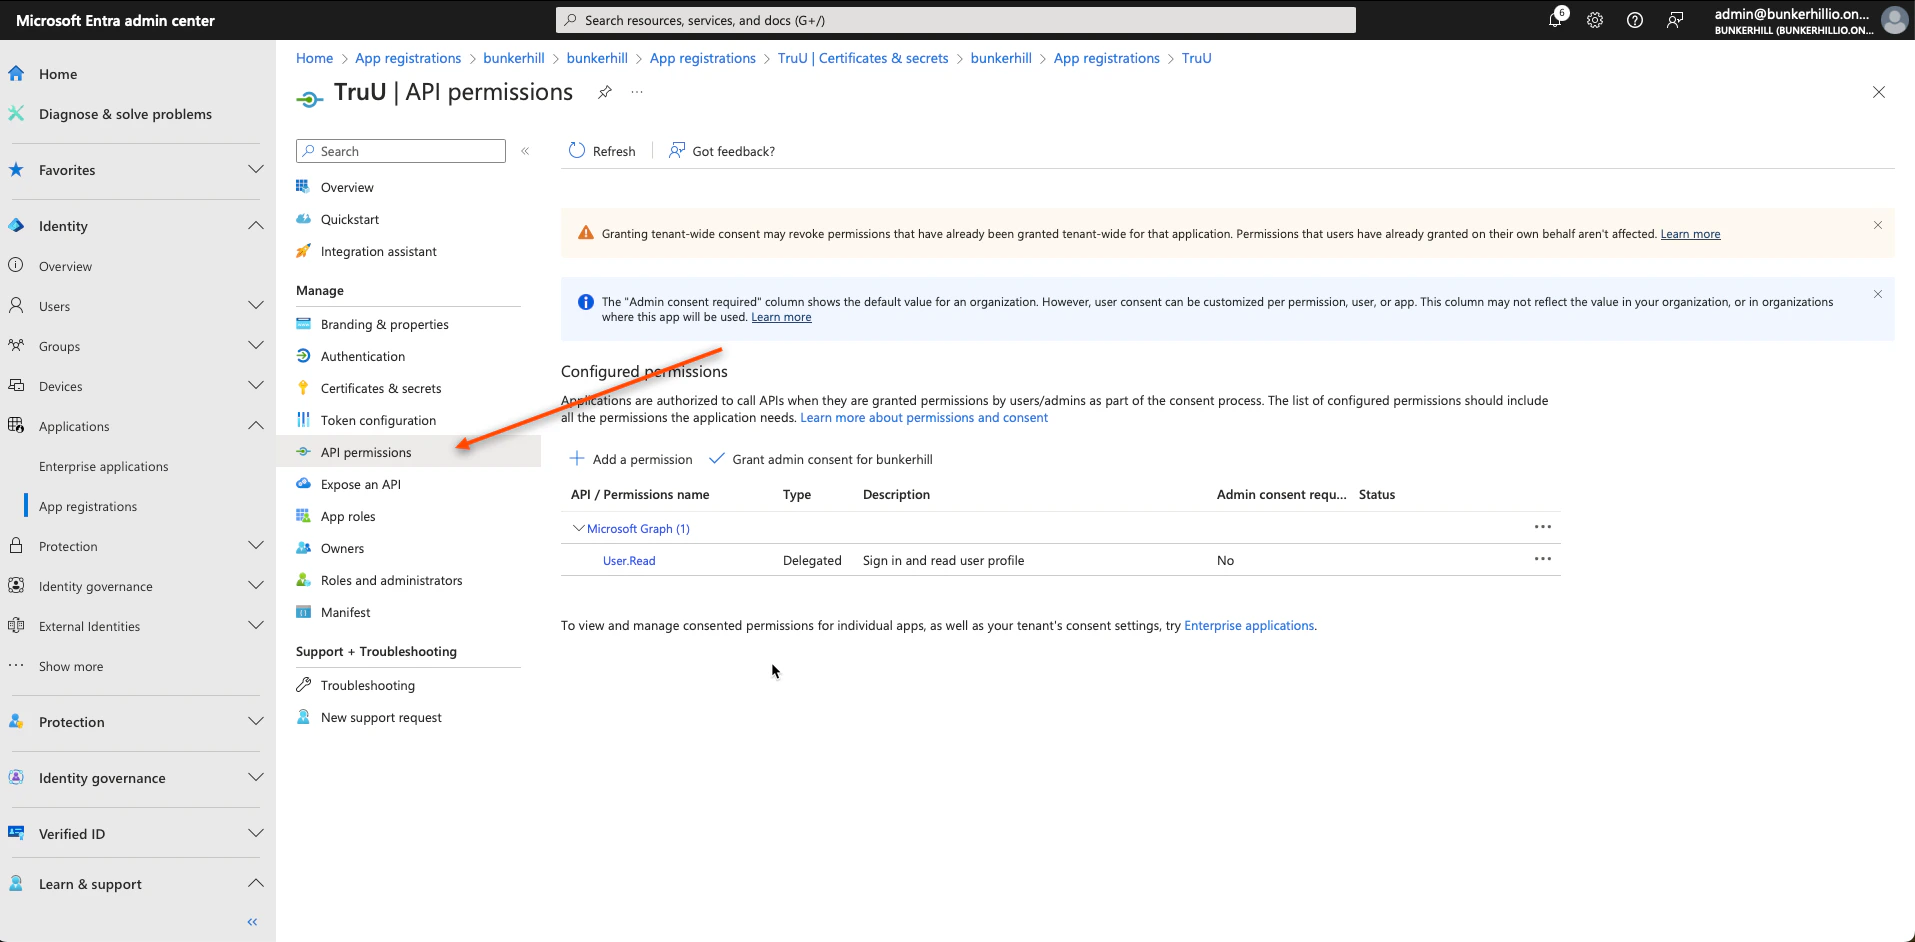The width and height of the screenshot is (1915, 942).
Task: Click Learn more in warning banner
Action: coord(1690,234)
